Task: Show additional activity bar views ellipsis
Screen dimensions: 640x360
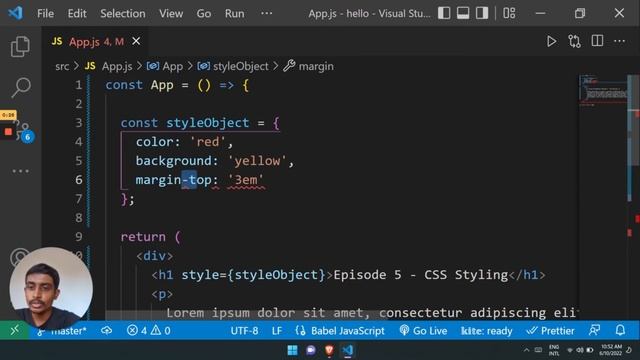Action: coord(20,171)
